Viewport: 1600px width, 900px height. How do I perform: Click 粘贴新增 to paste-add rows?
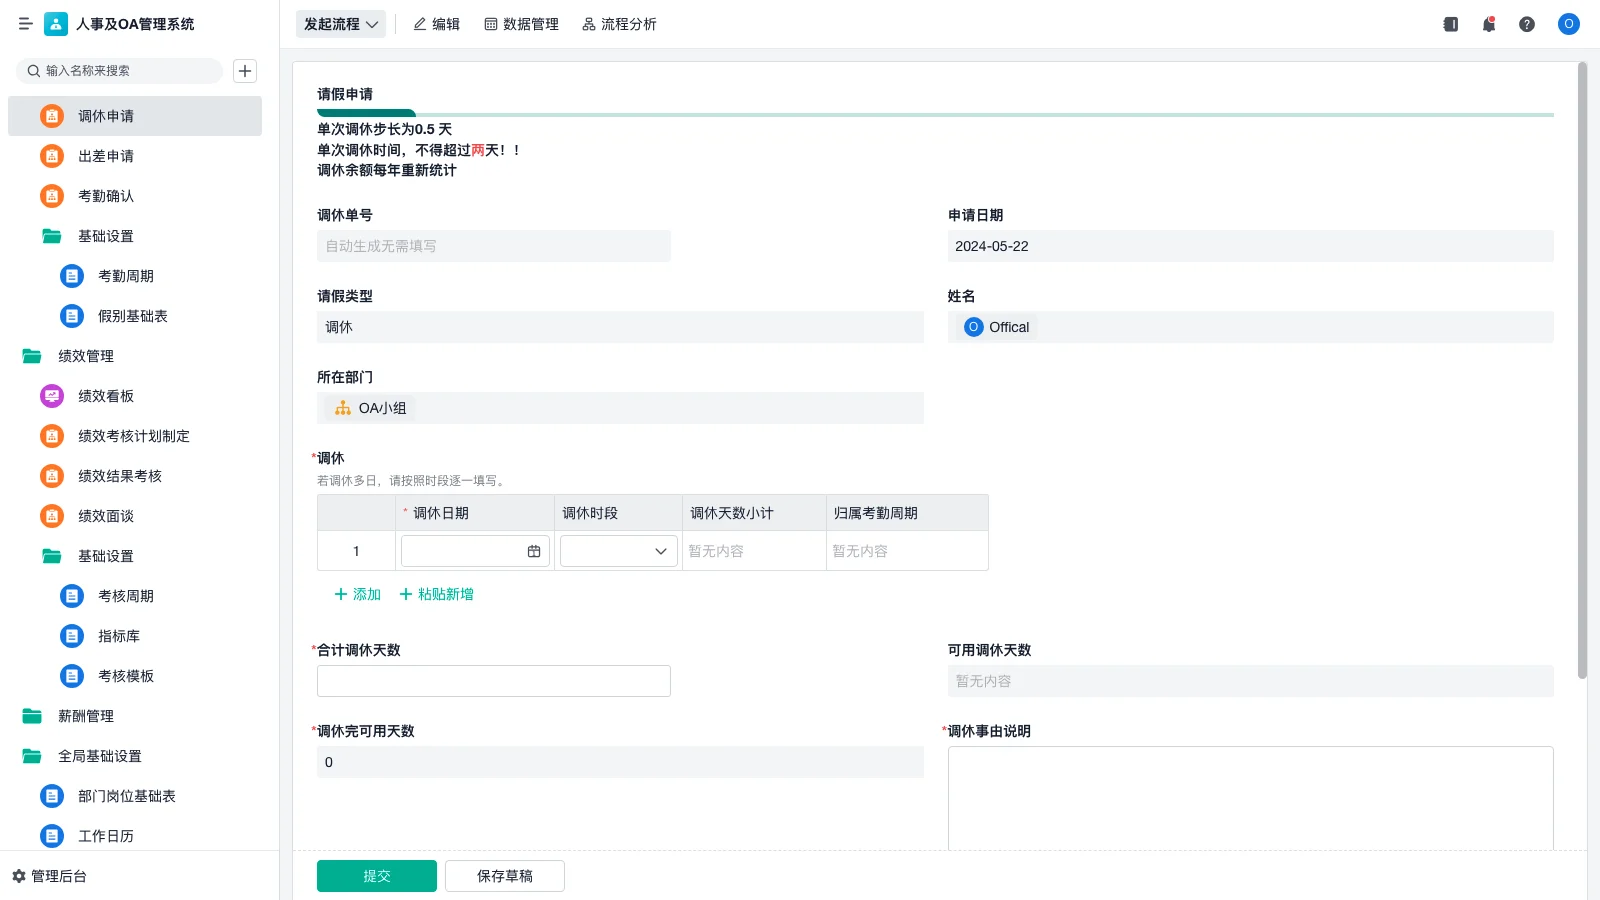coord(436,594)
